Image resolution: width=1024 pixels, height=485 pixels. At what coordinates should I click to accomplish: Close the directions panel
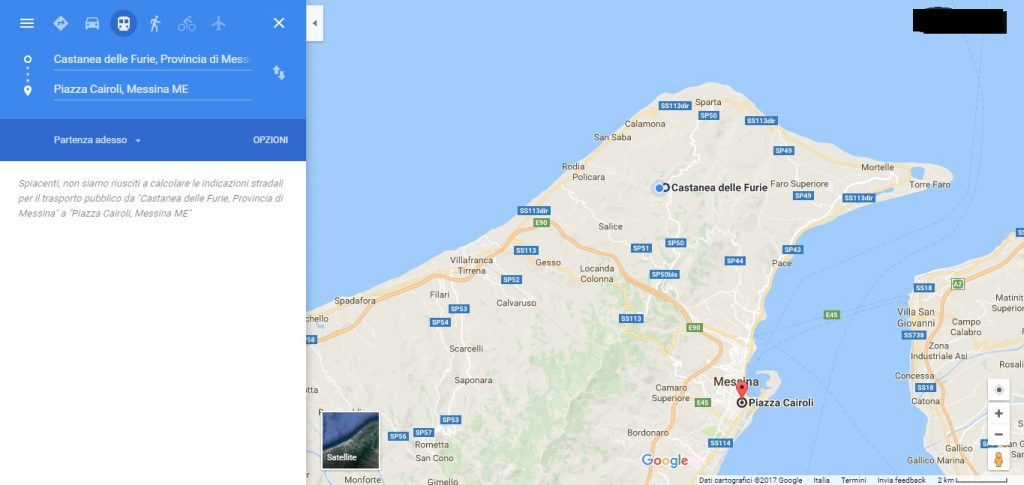[279, 23]
